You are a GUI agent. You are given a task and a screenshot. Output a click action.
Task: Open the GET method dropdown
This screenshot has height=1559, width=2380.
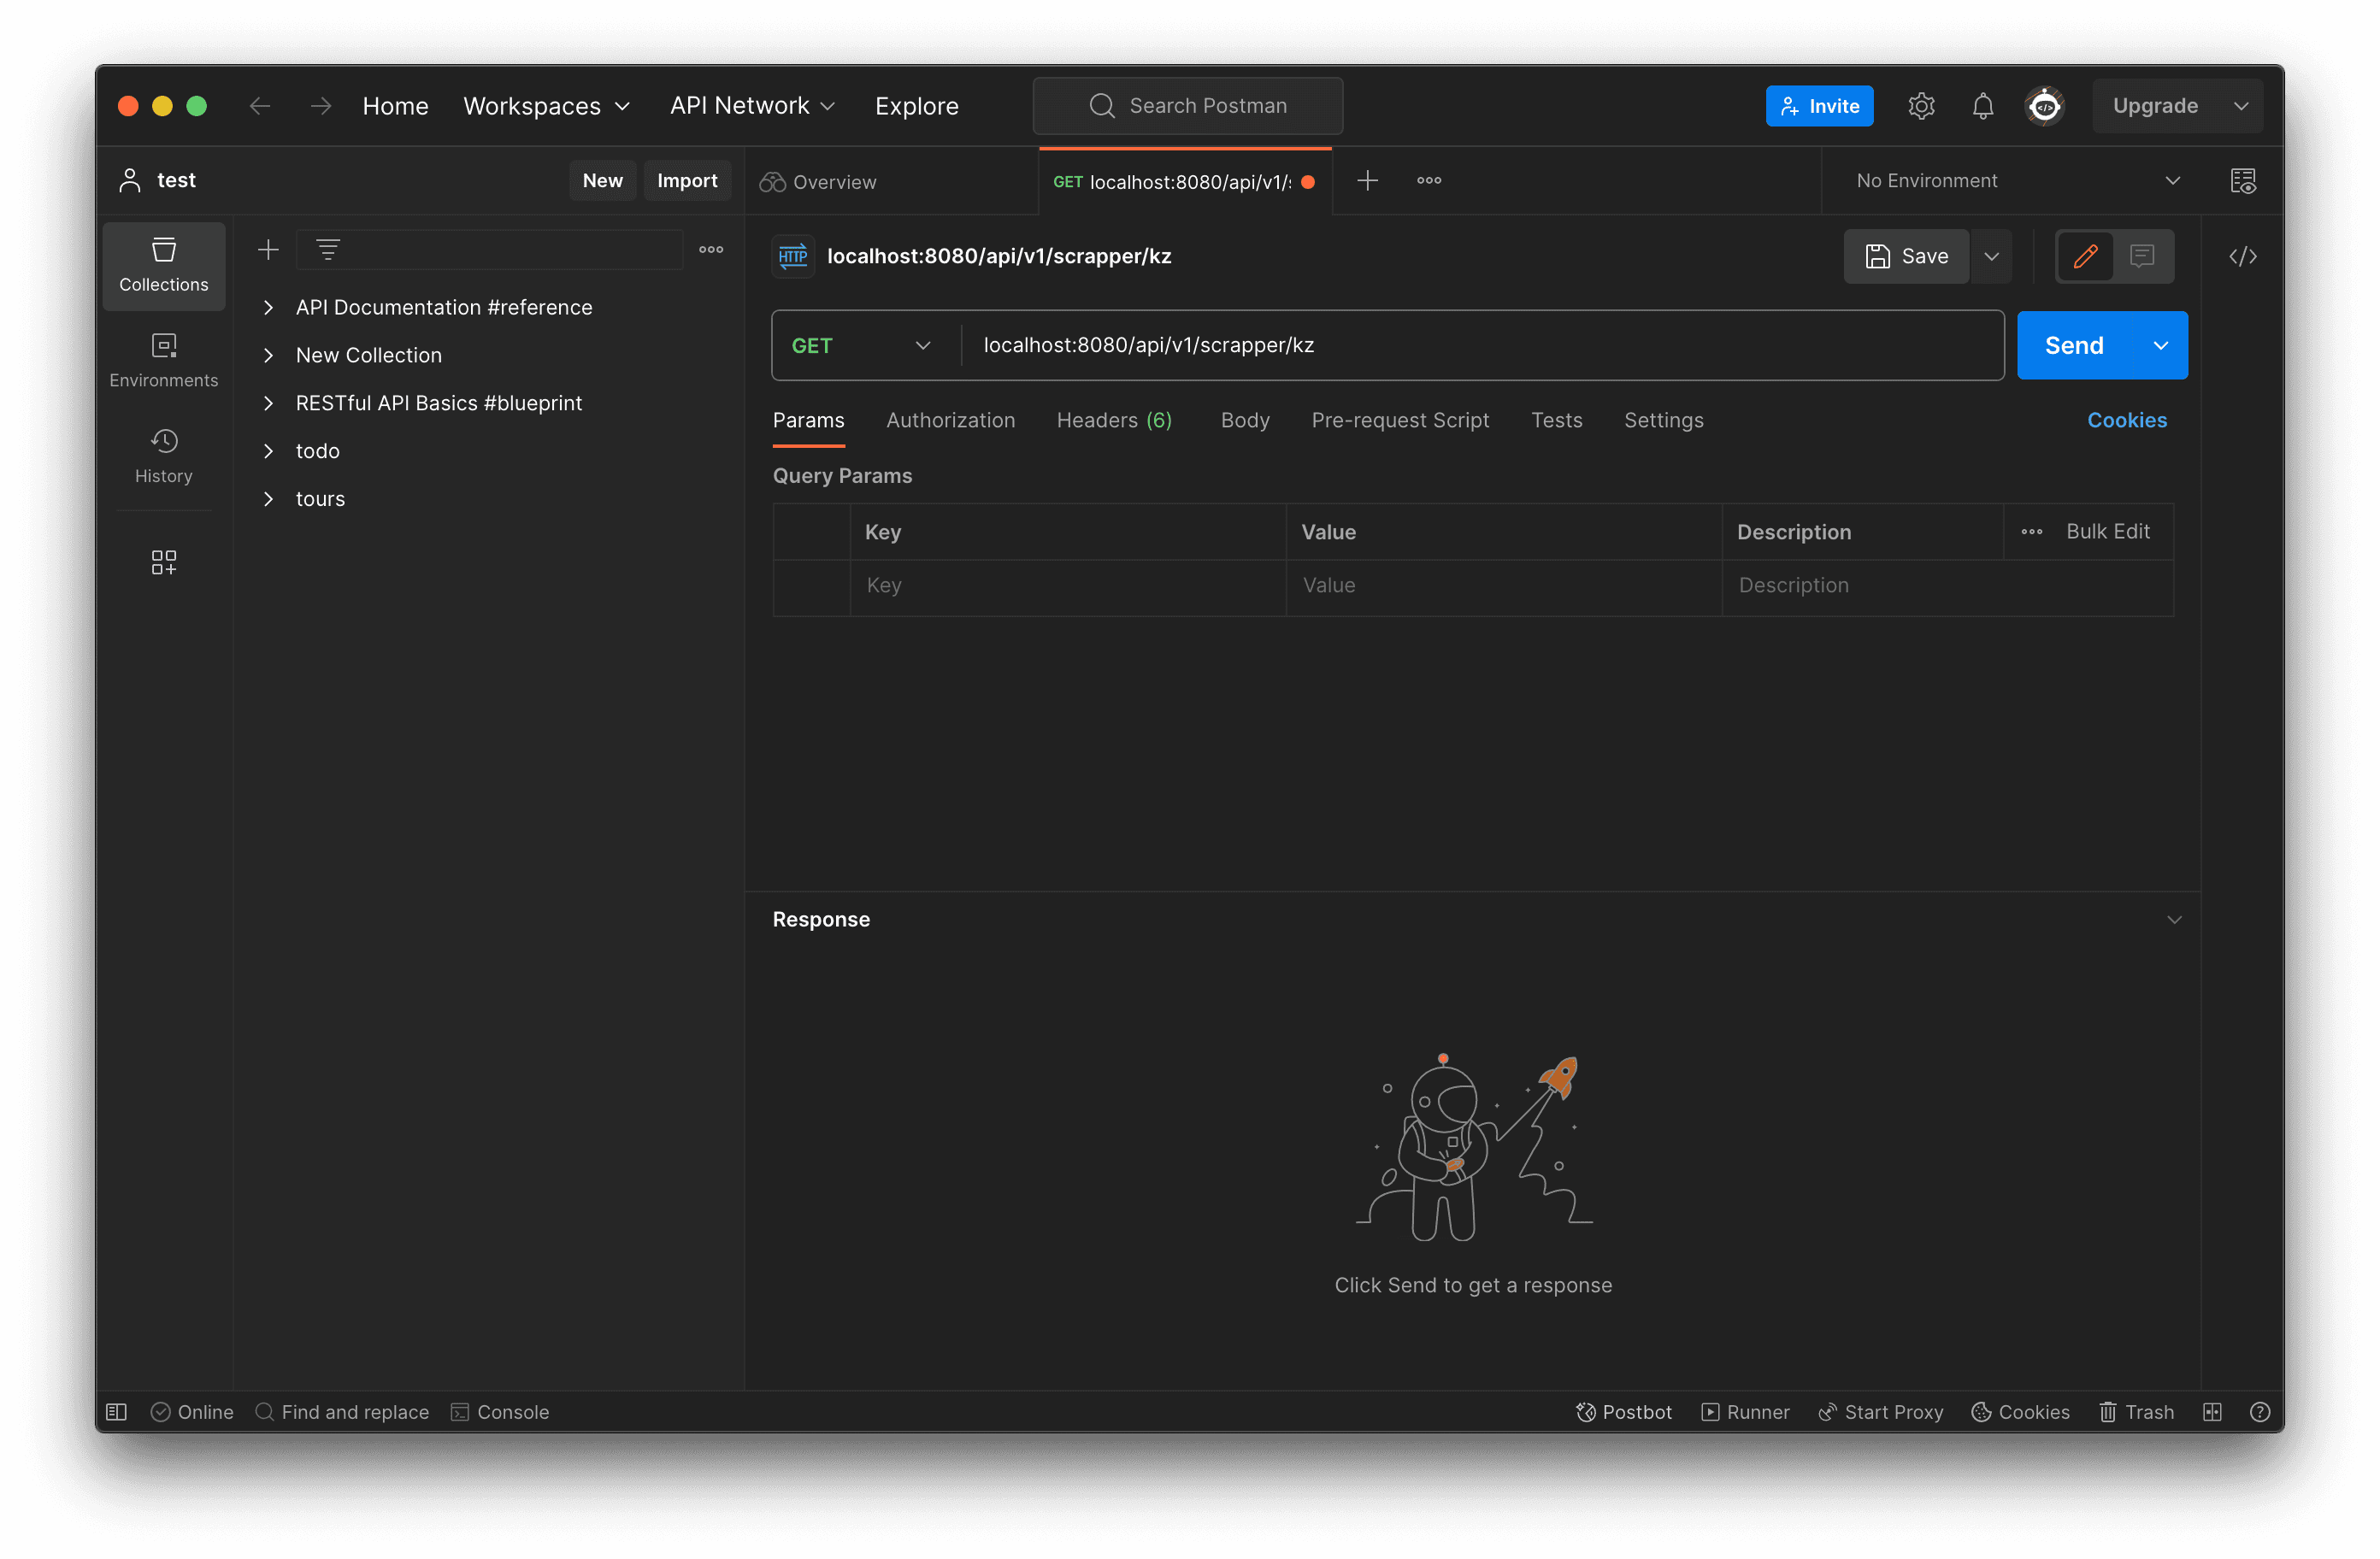pos(859,344)
